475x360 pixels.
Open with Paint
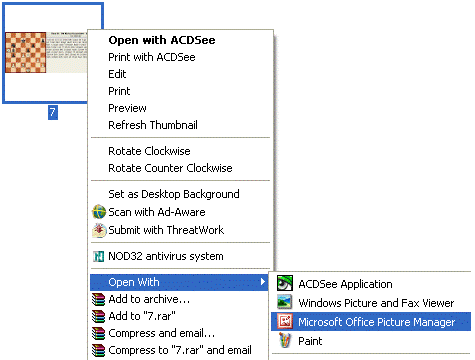[371, 341]
